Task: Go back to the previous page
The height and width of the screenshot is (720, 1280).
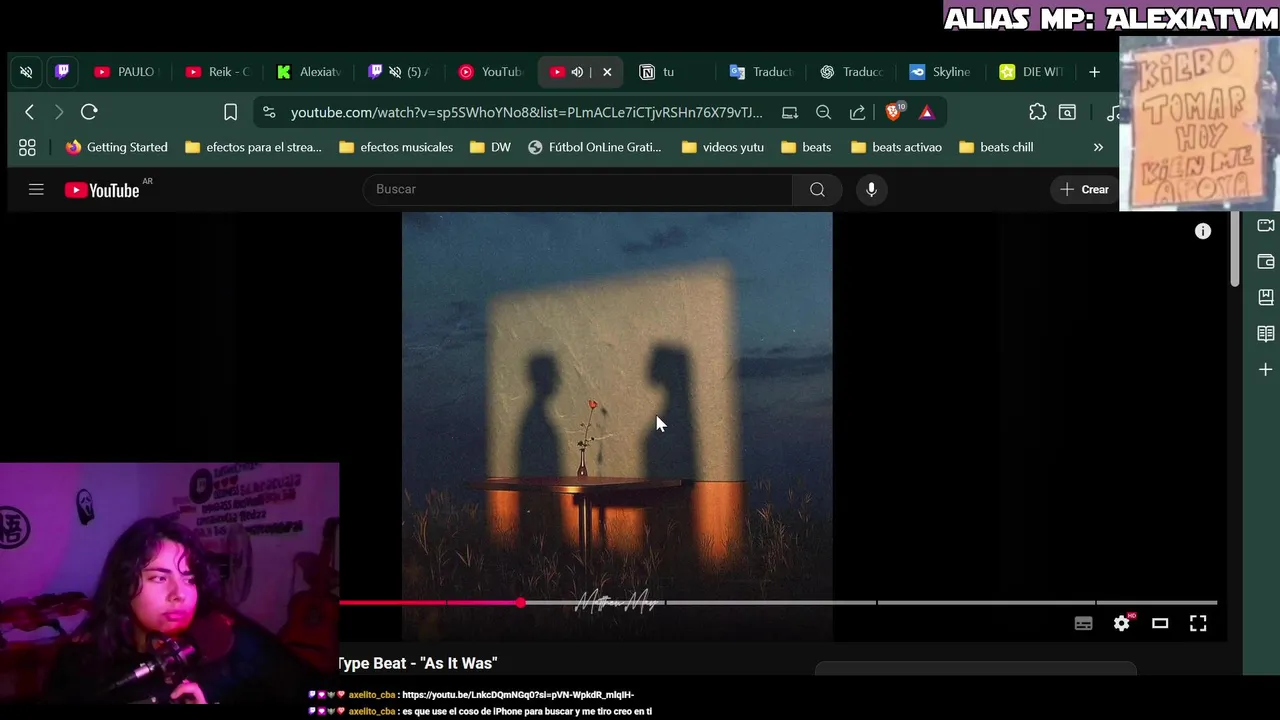Action: tap(29, 112)
